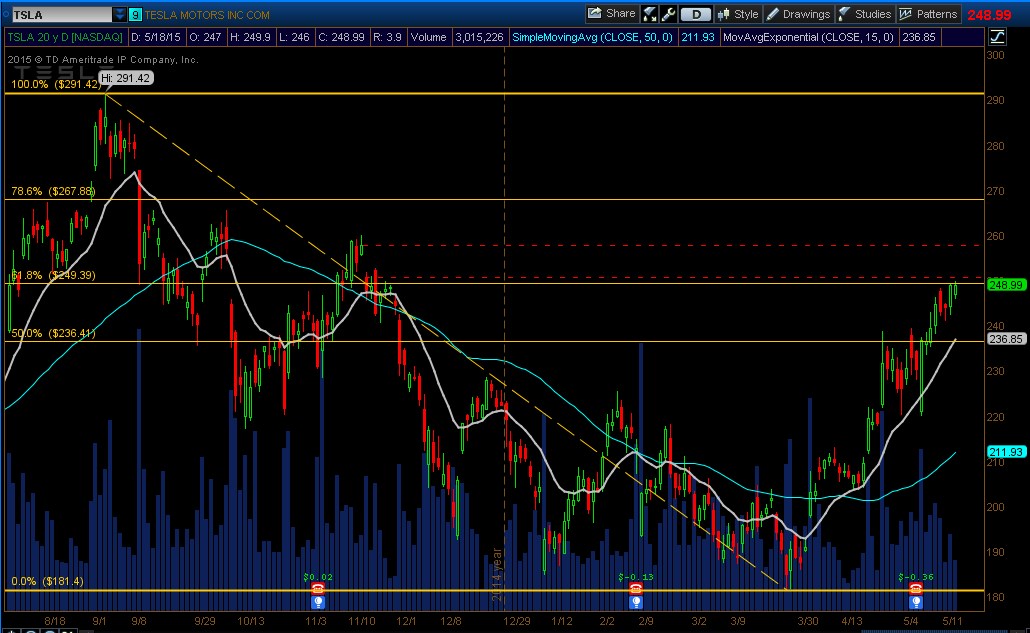Click the red 248.99 last price

pyautogui.click(x=989, y=14)
